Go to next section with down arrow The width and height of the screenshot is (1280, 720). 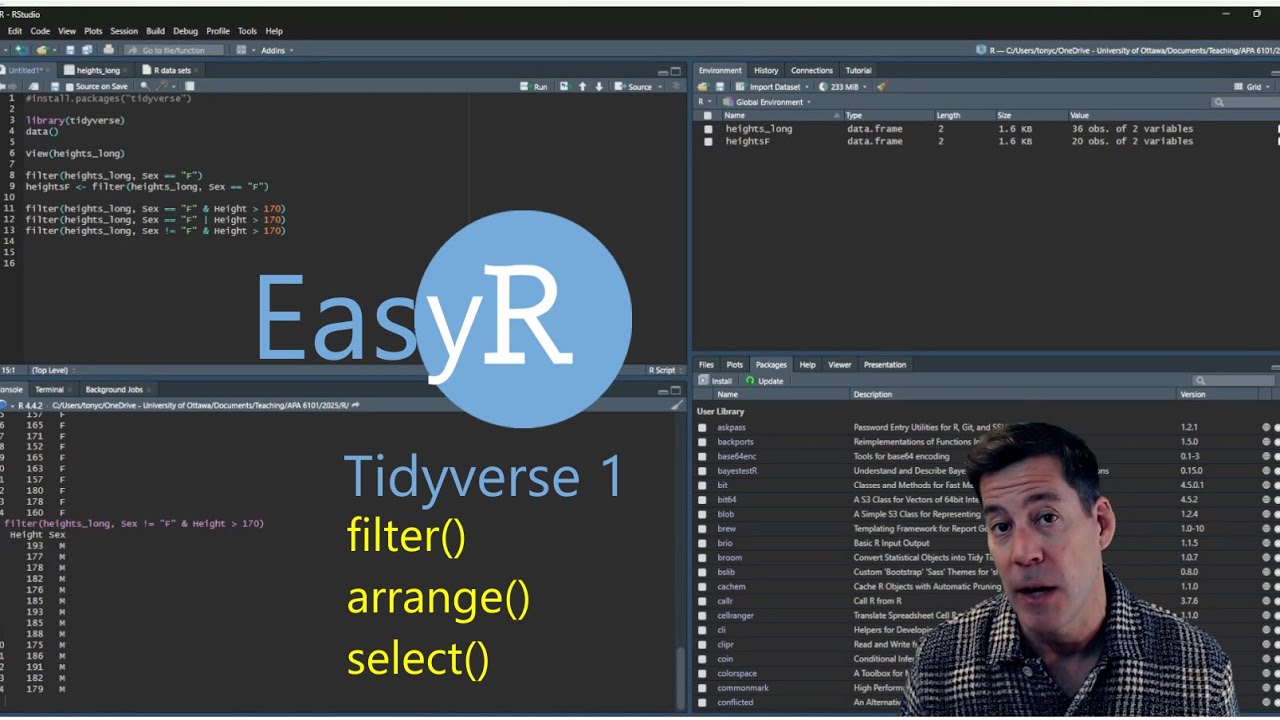tap(599, 86)
